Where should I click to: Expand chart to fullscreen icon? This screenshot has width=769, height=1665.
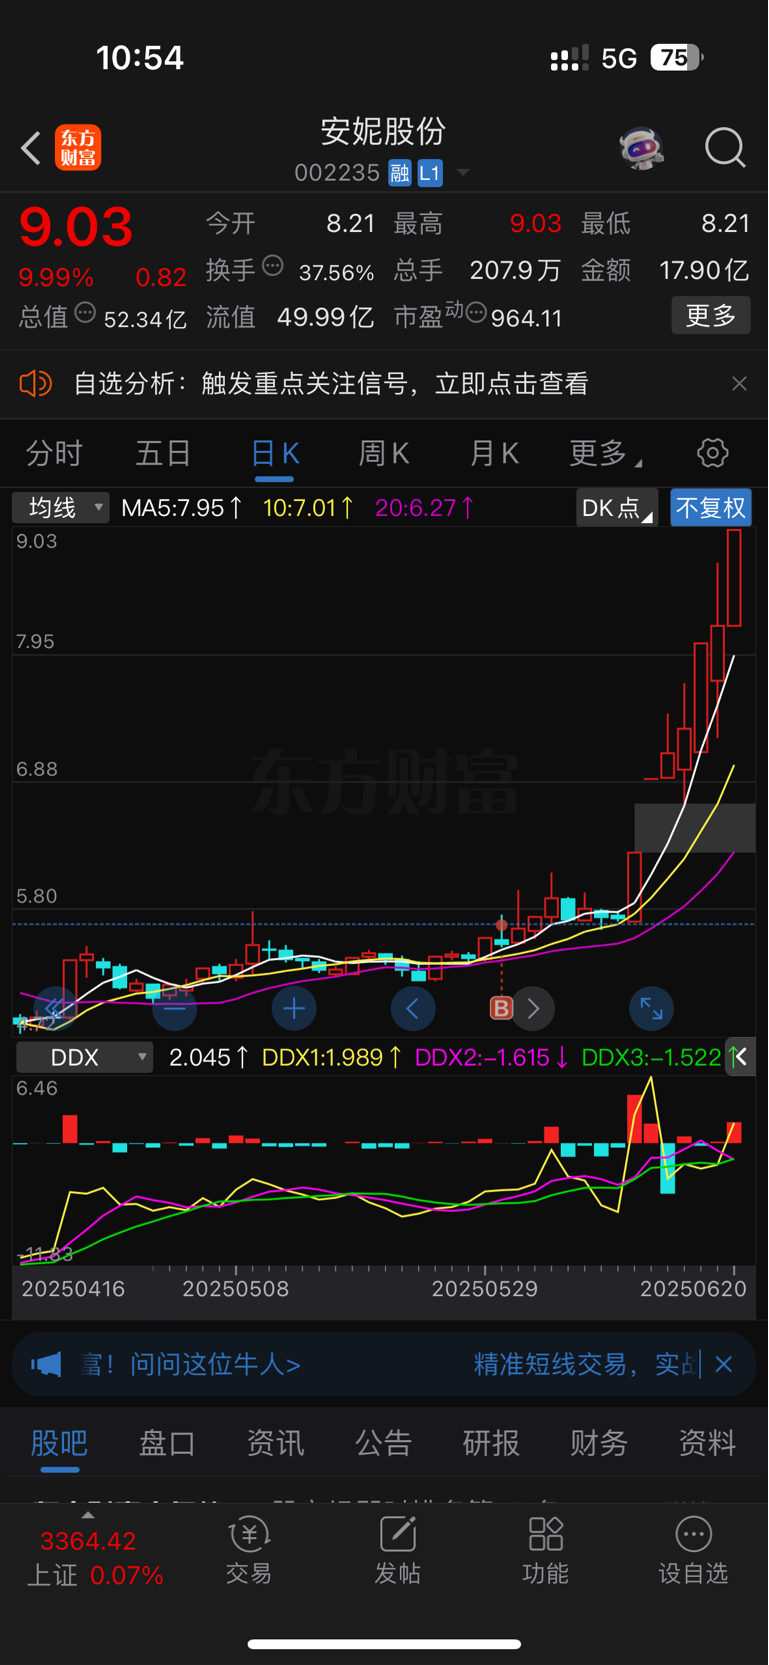tap(651, 1009)
